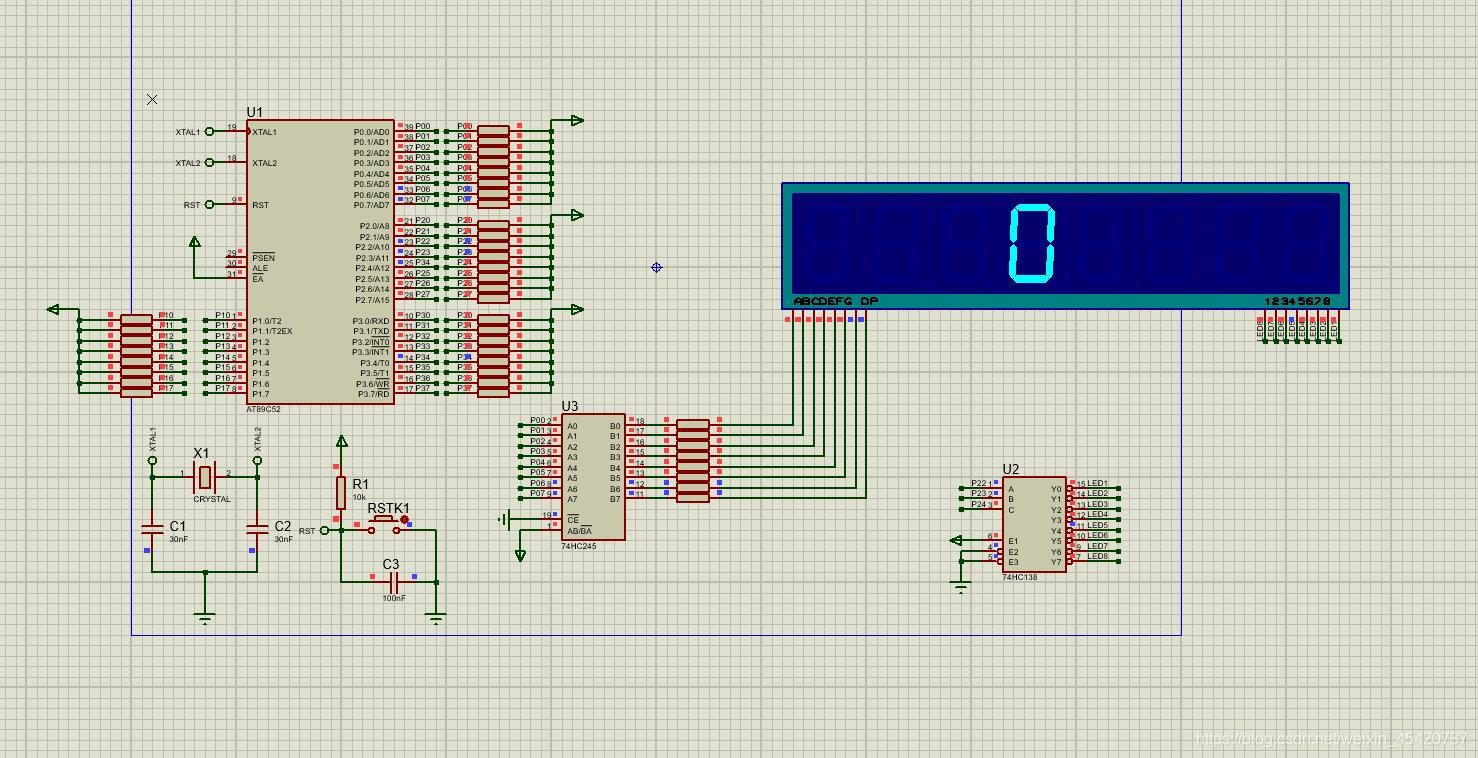Viewport: 1478px width, 758px height.
Task: Click the 30nF value label of C2
Action: click(x=284, y=540)
